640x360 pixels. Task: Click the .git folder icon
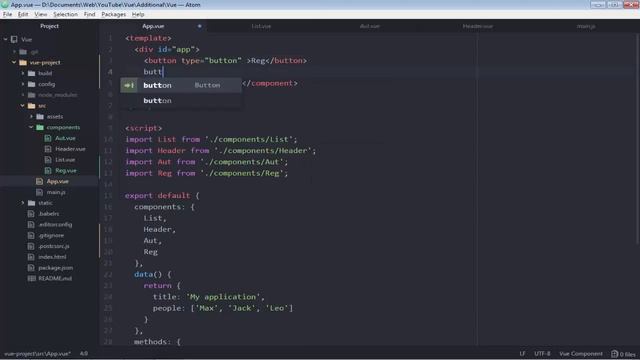point(23,52)
